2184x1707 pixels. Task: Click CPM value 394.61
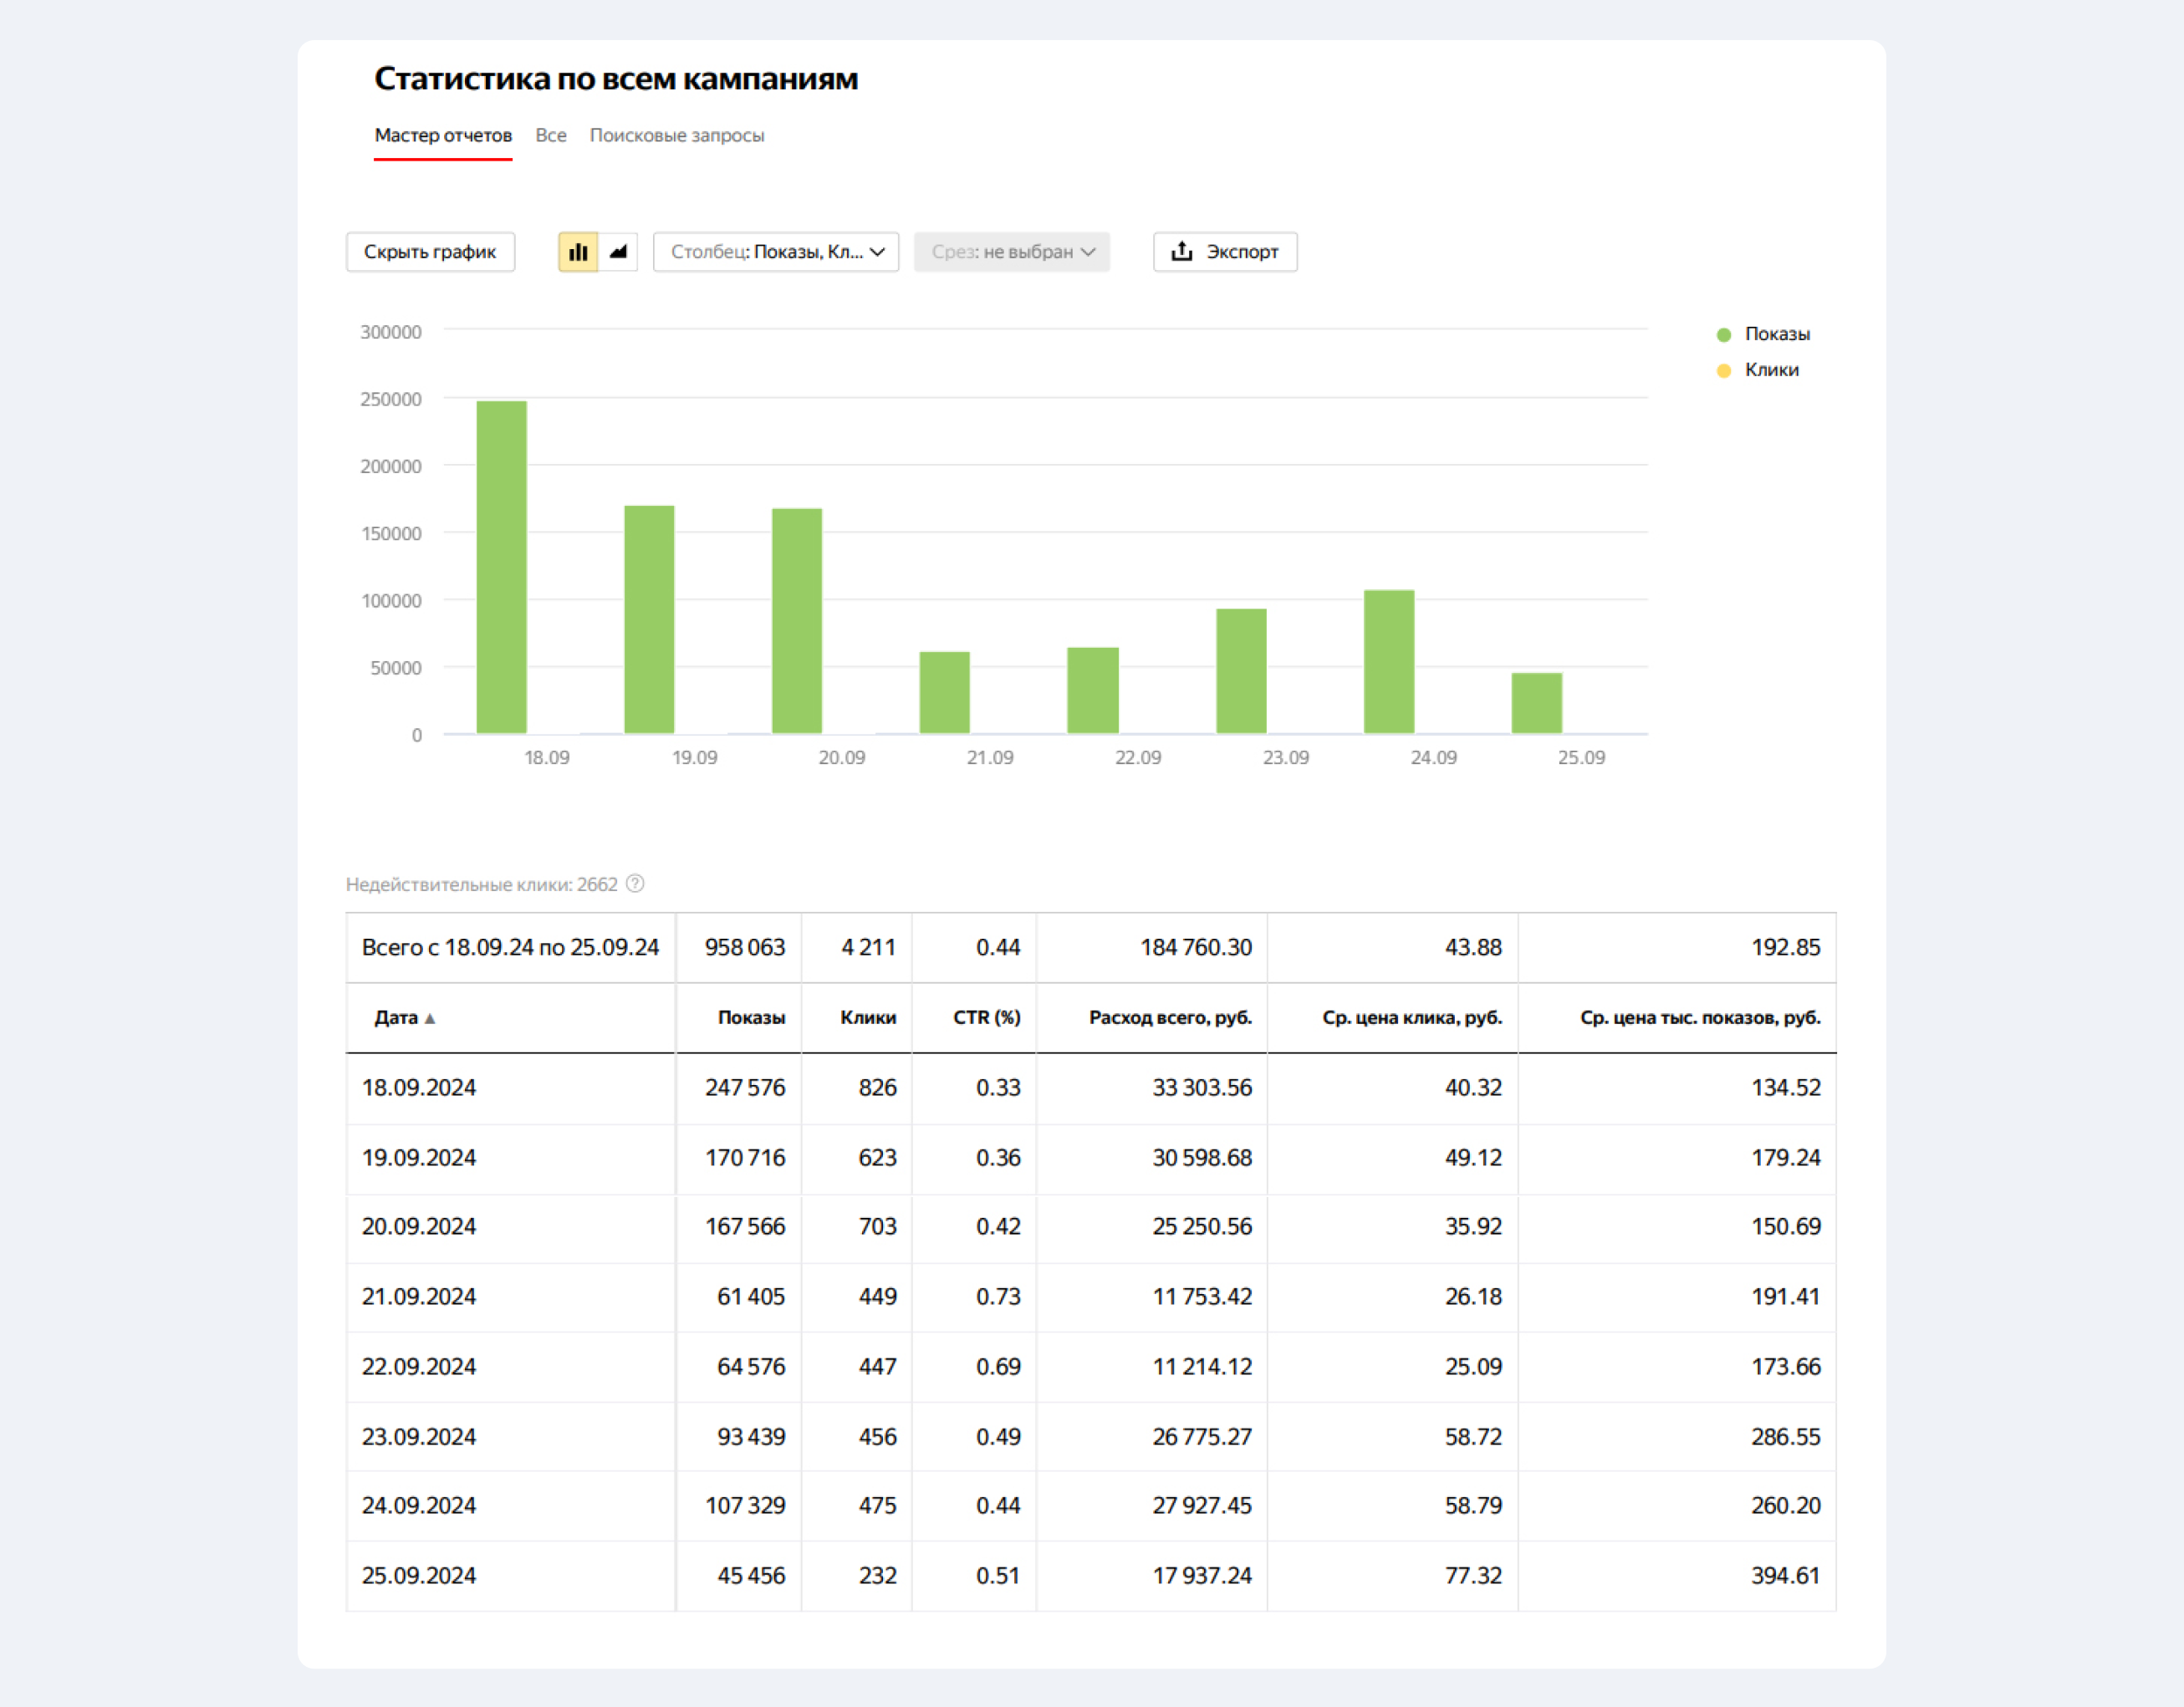tap(1786, 1576)
